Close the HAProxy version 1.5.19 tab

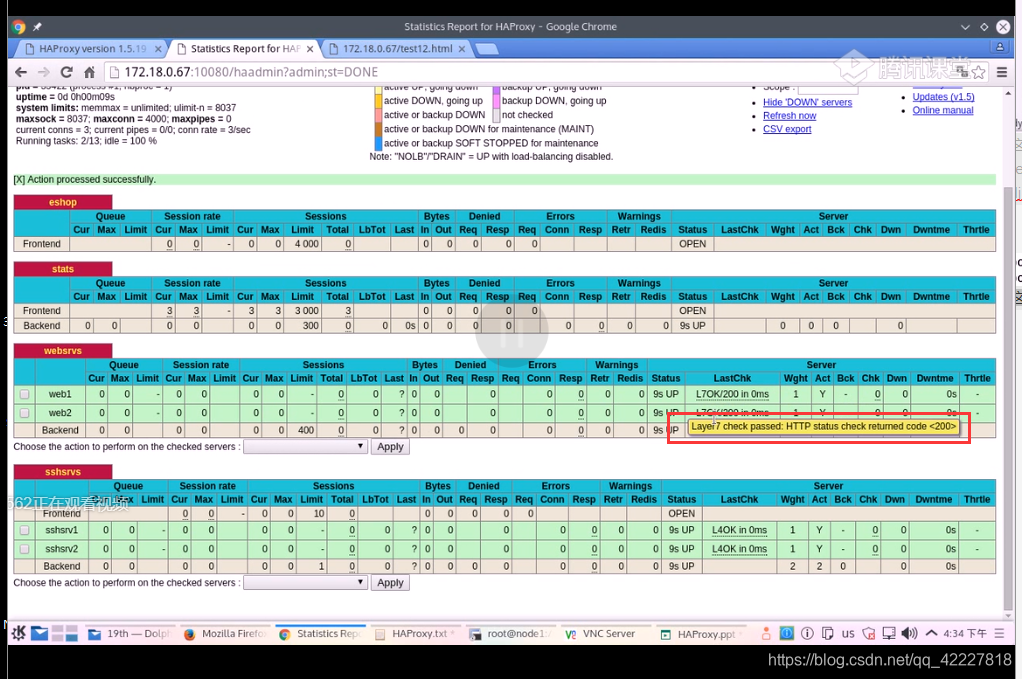[158, 49]
